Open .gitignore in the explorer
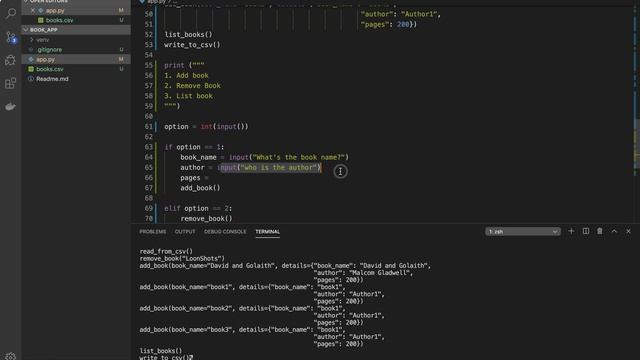This screenshot has width=640, height=360. click(x=49, y=49)
